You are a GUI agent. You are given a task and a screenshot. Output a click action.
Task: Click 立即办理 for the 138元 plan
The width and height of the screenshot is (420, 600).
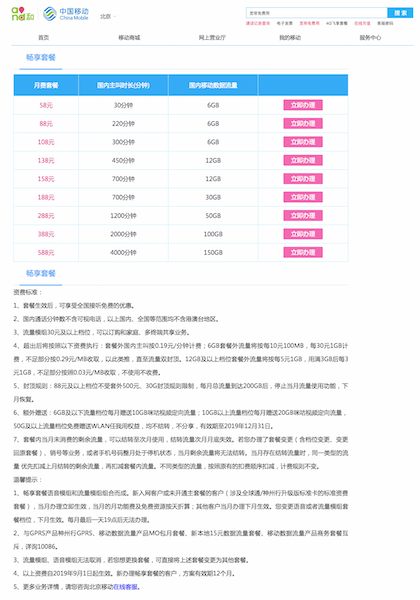(303, 160)
